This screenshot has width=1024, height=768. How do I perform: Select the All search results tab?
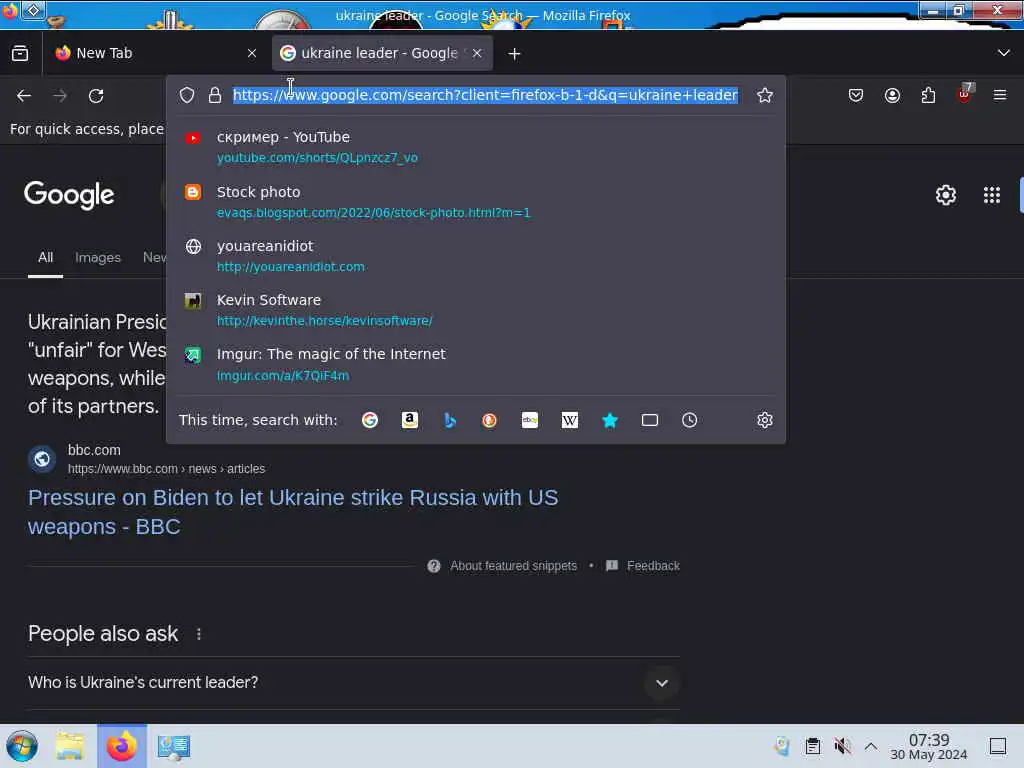[45, 257]
